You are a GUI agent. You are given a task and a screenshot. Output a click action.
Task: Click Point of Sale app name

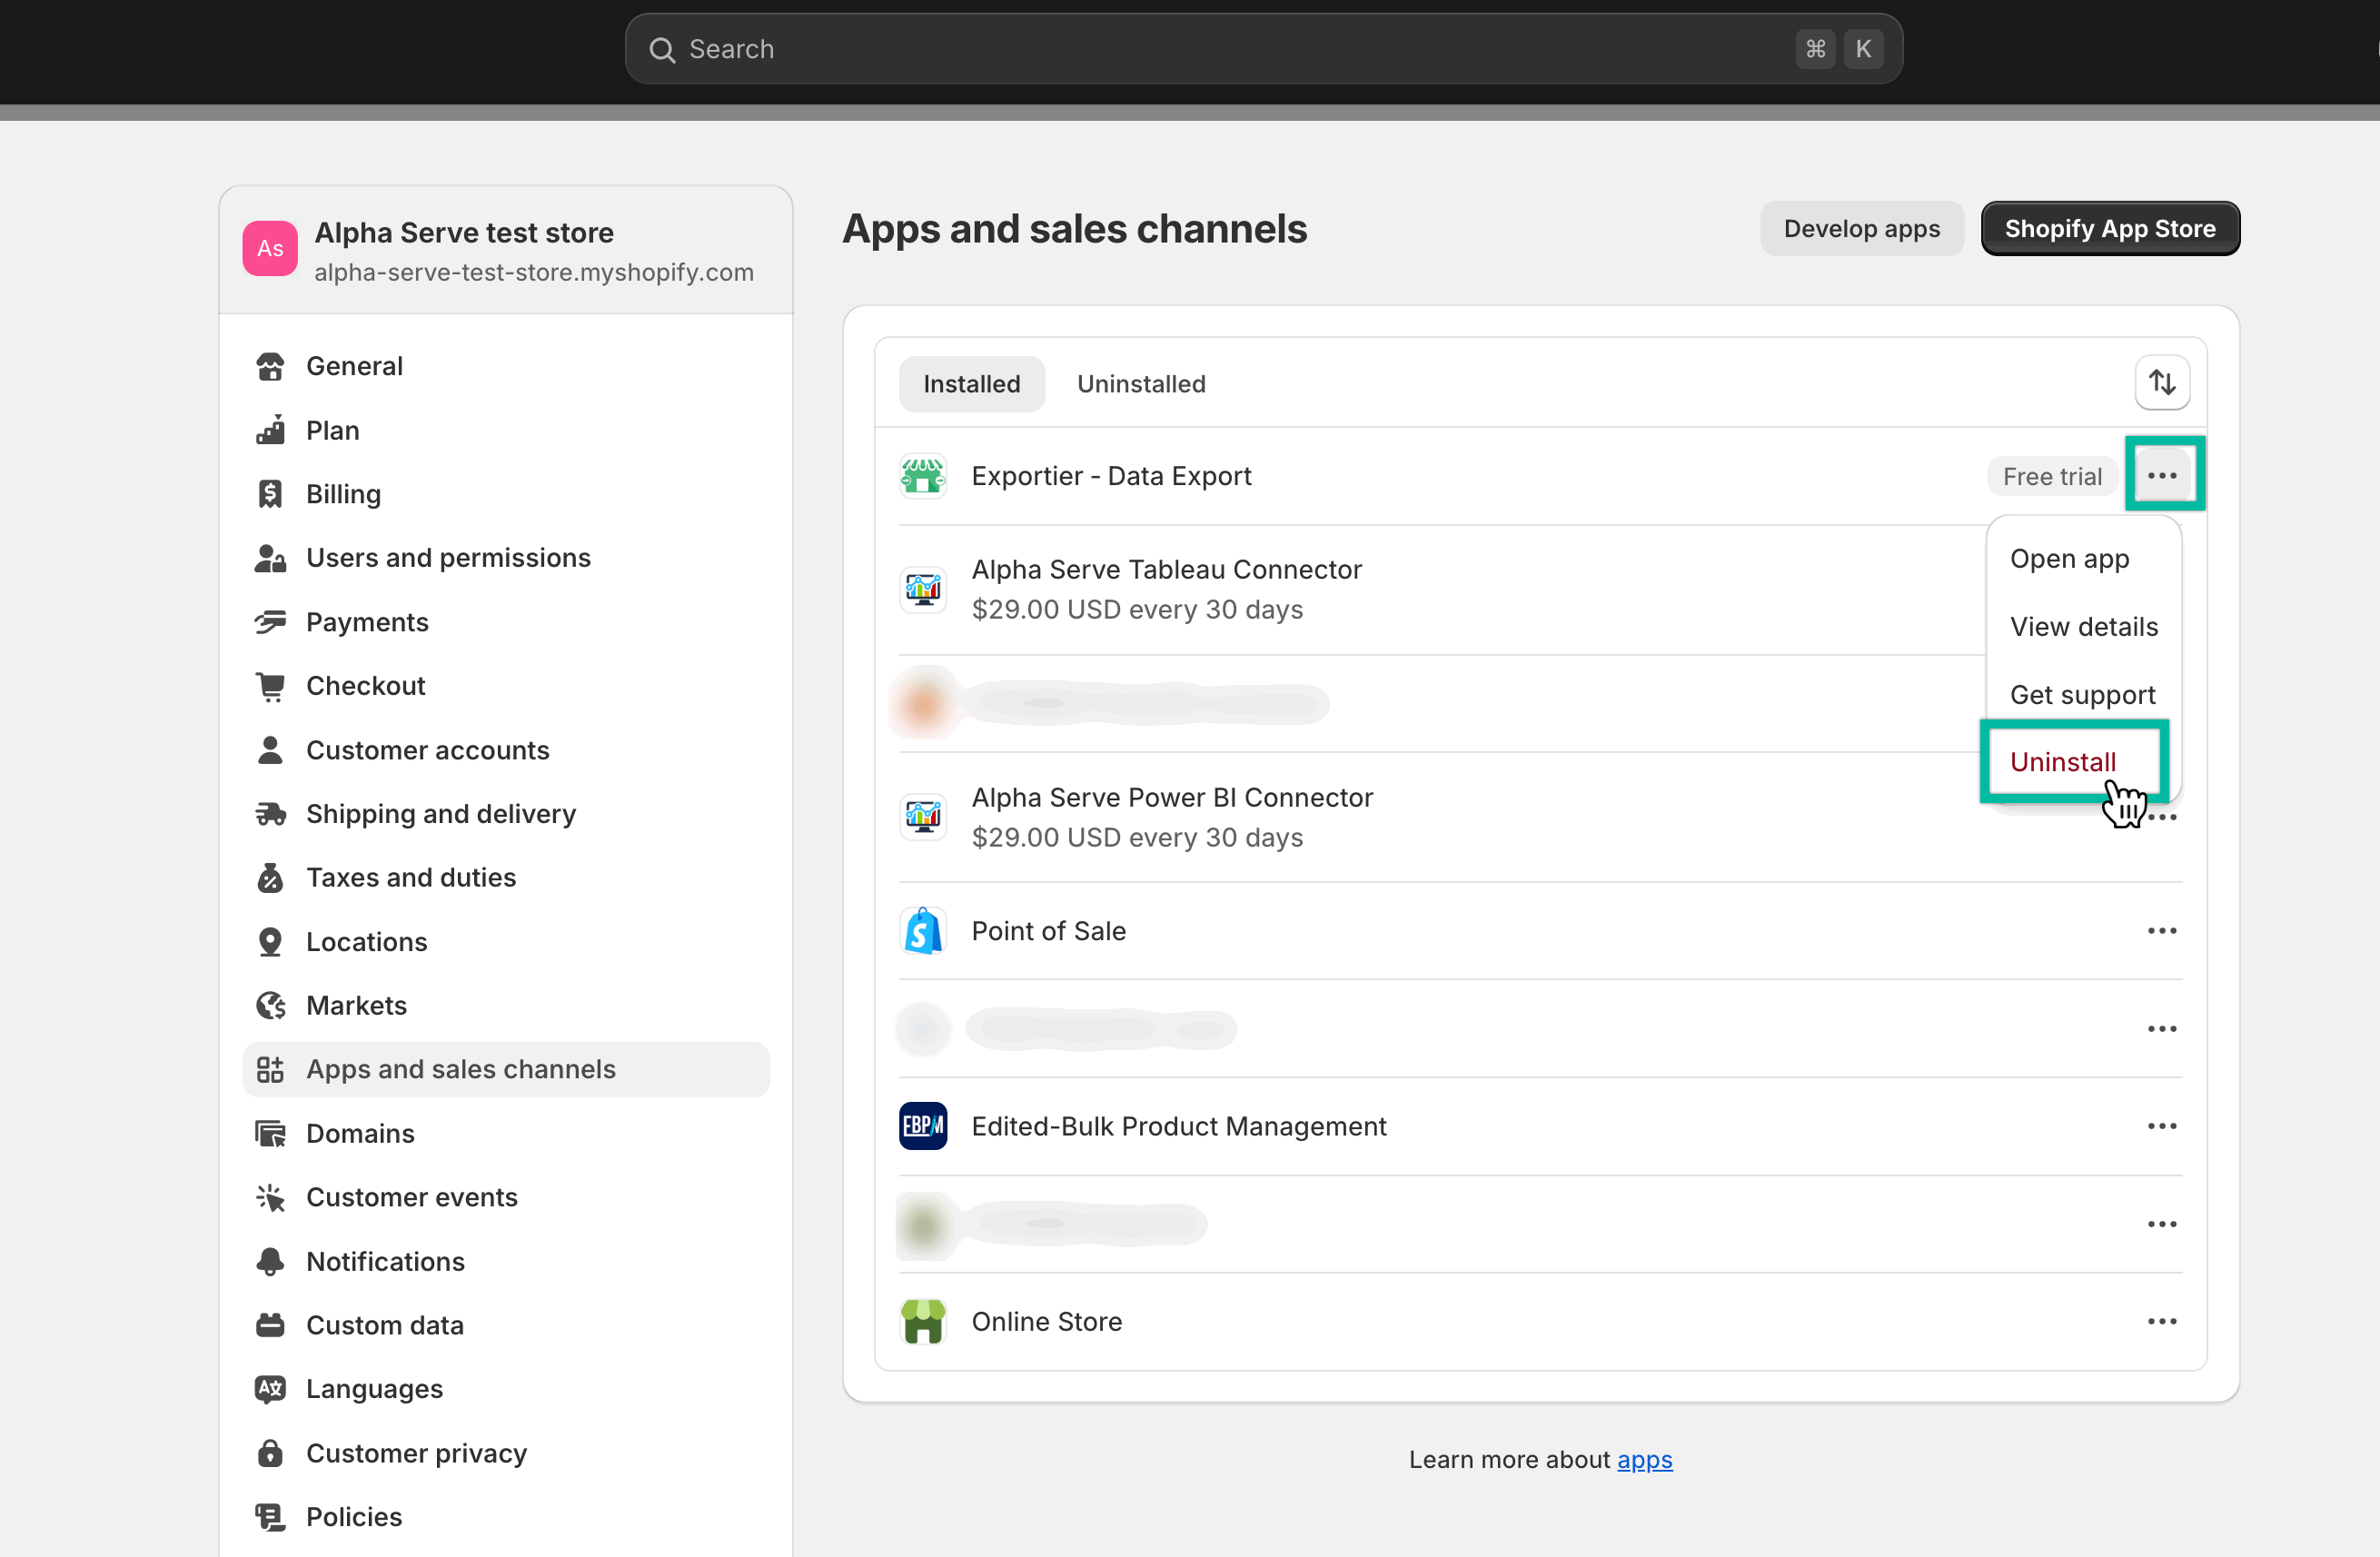[x=1048, y=931]
